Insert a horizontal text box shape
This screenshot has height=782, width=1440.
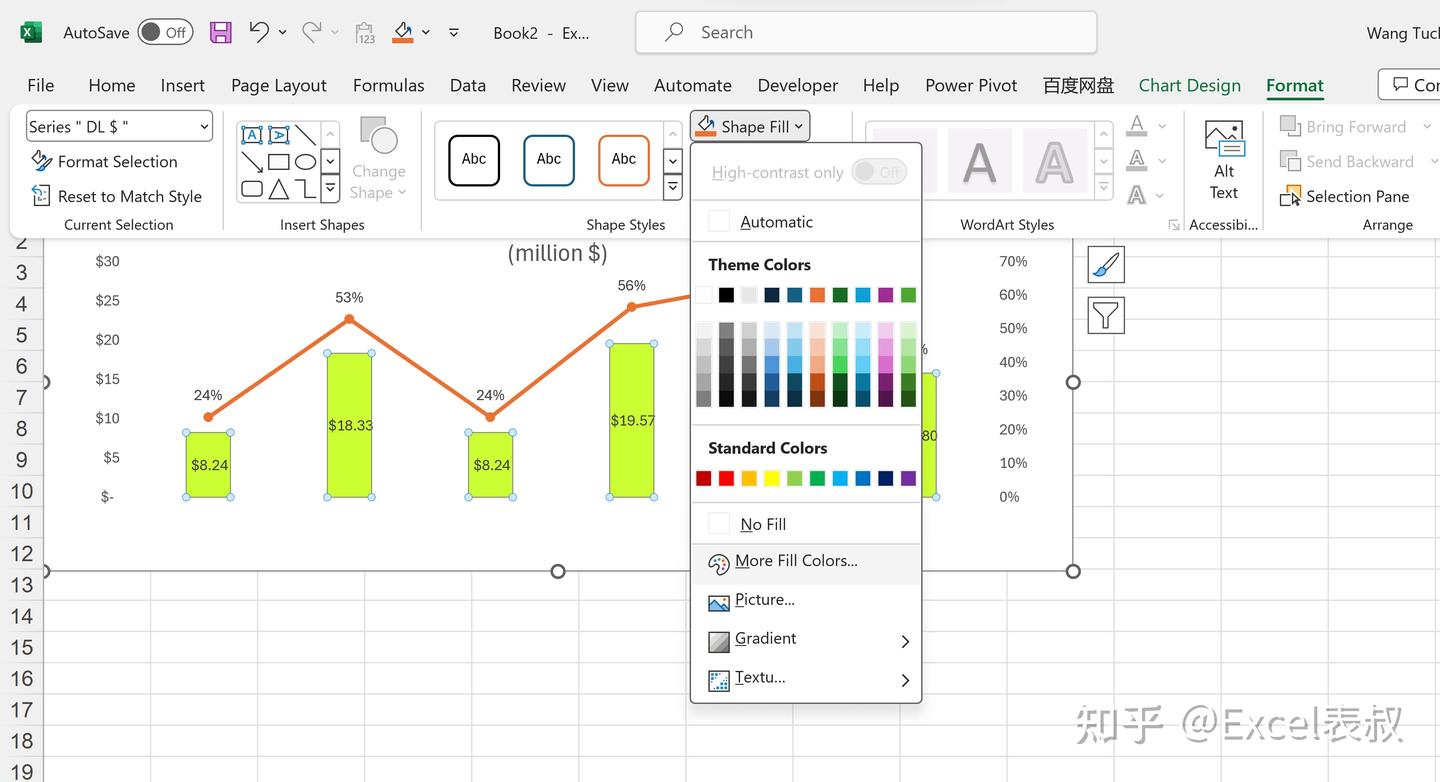pos(252,135)
